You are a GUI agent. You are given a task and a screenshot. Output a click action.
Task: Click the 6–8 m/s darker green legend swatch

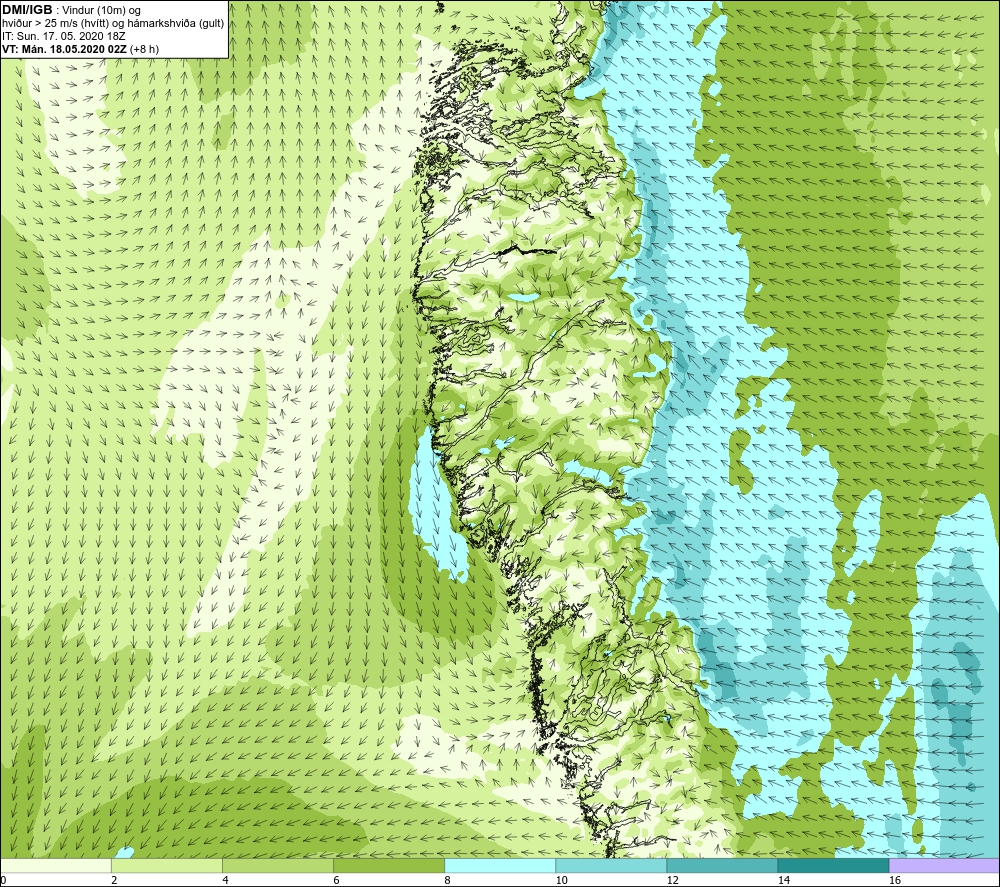tap(389, 865)
